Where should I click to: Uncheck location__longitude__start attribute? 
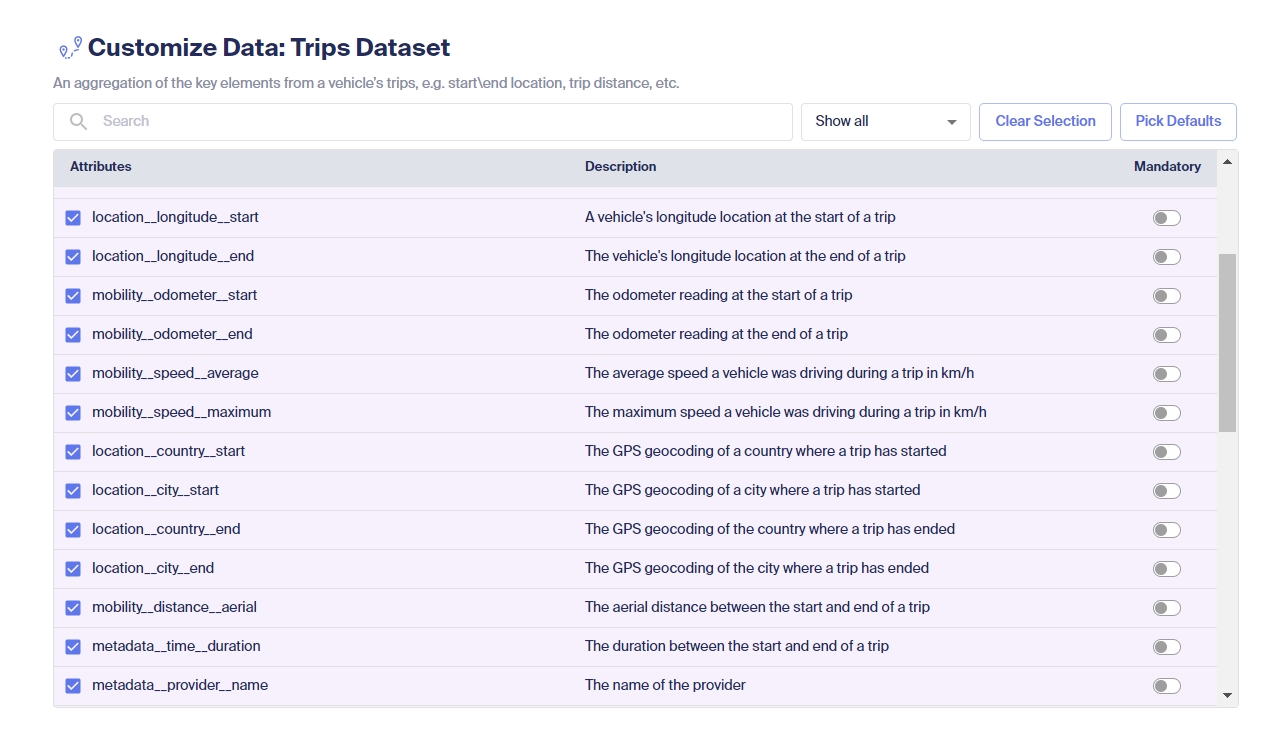[73, 218]
